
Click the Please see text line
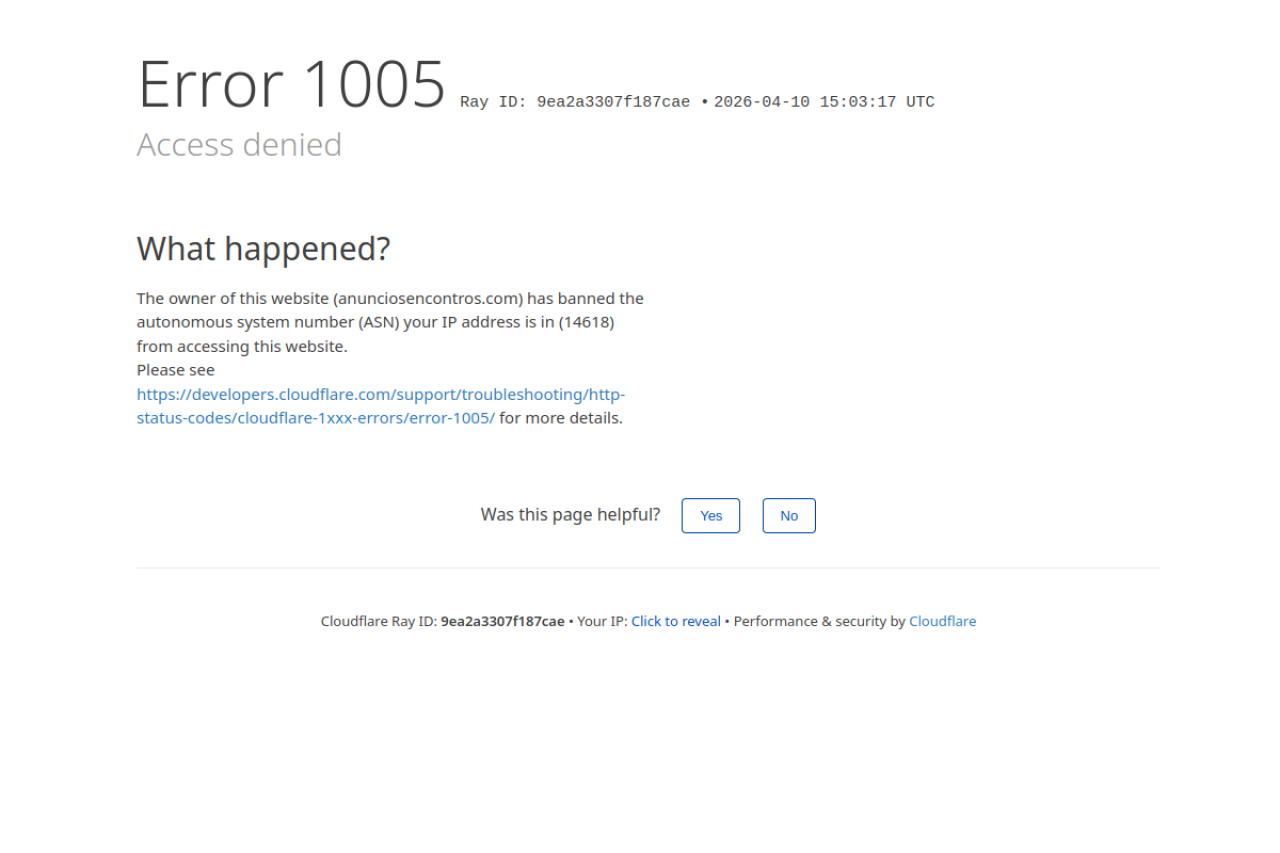pyautogui.click(x=176, y=370)
